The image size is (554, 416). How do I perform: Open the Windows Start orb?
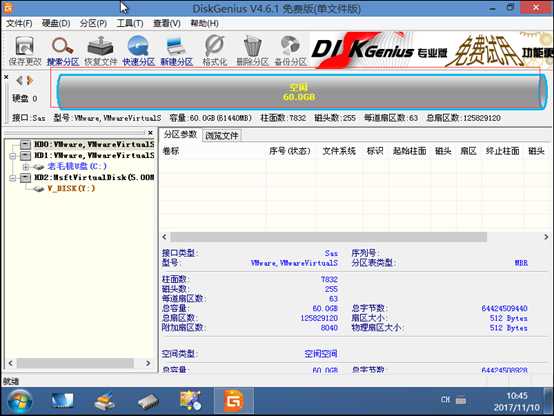pos(19,401)
